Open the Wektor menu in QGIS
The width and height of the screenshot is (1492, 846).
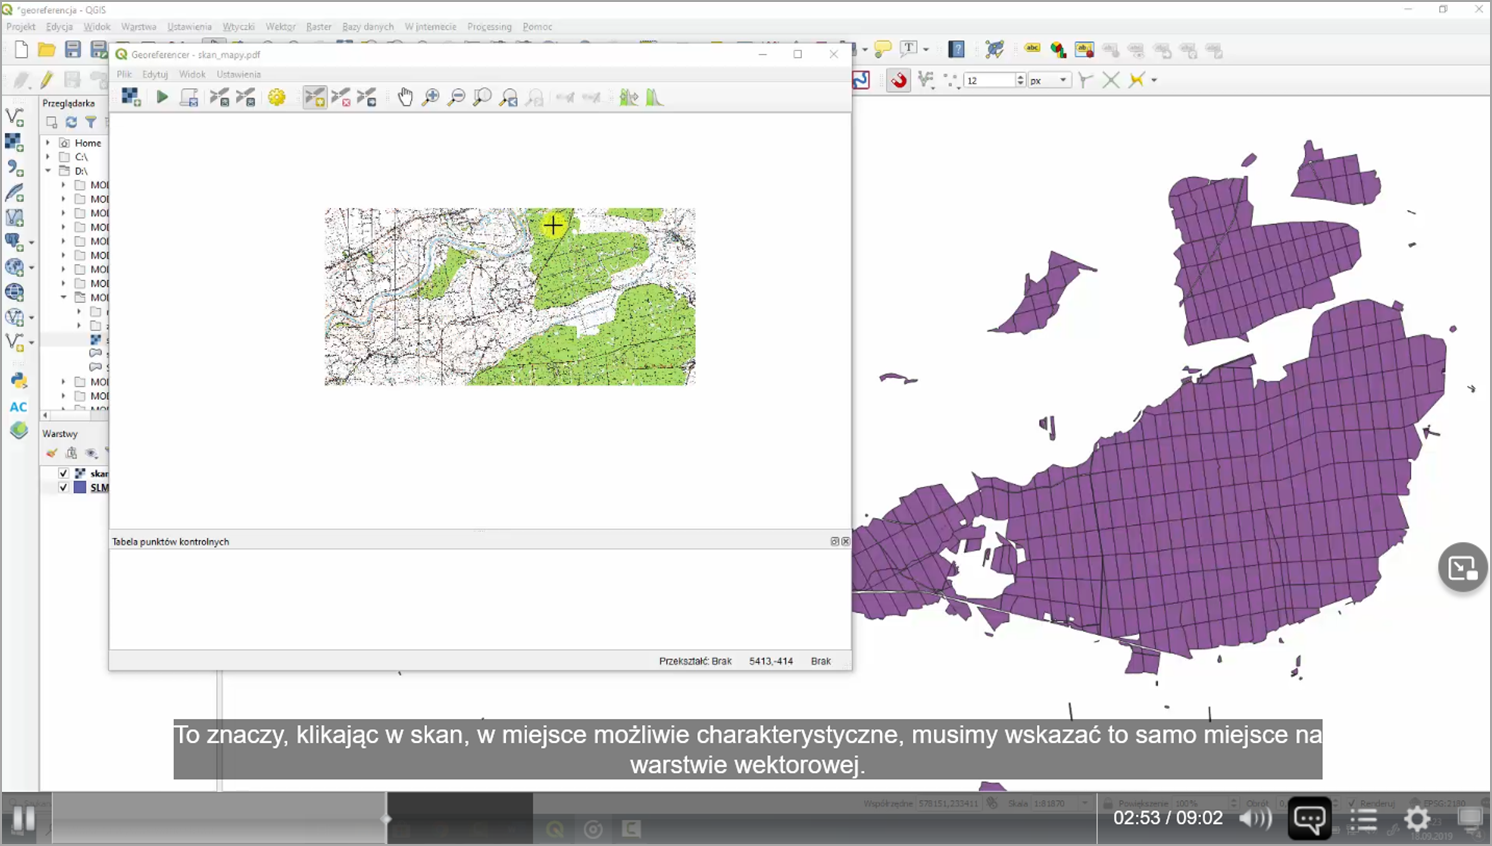click(283, 27)
